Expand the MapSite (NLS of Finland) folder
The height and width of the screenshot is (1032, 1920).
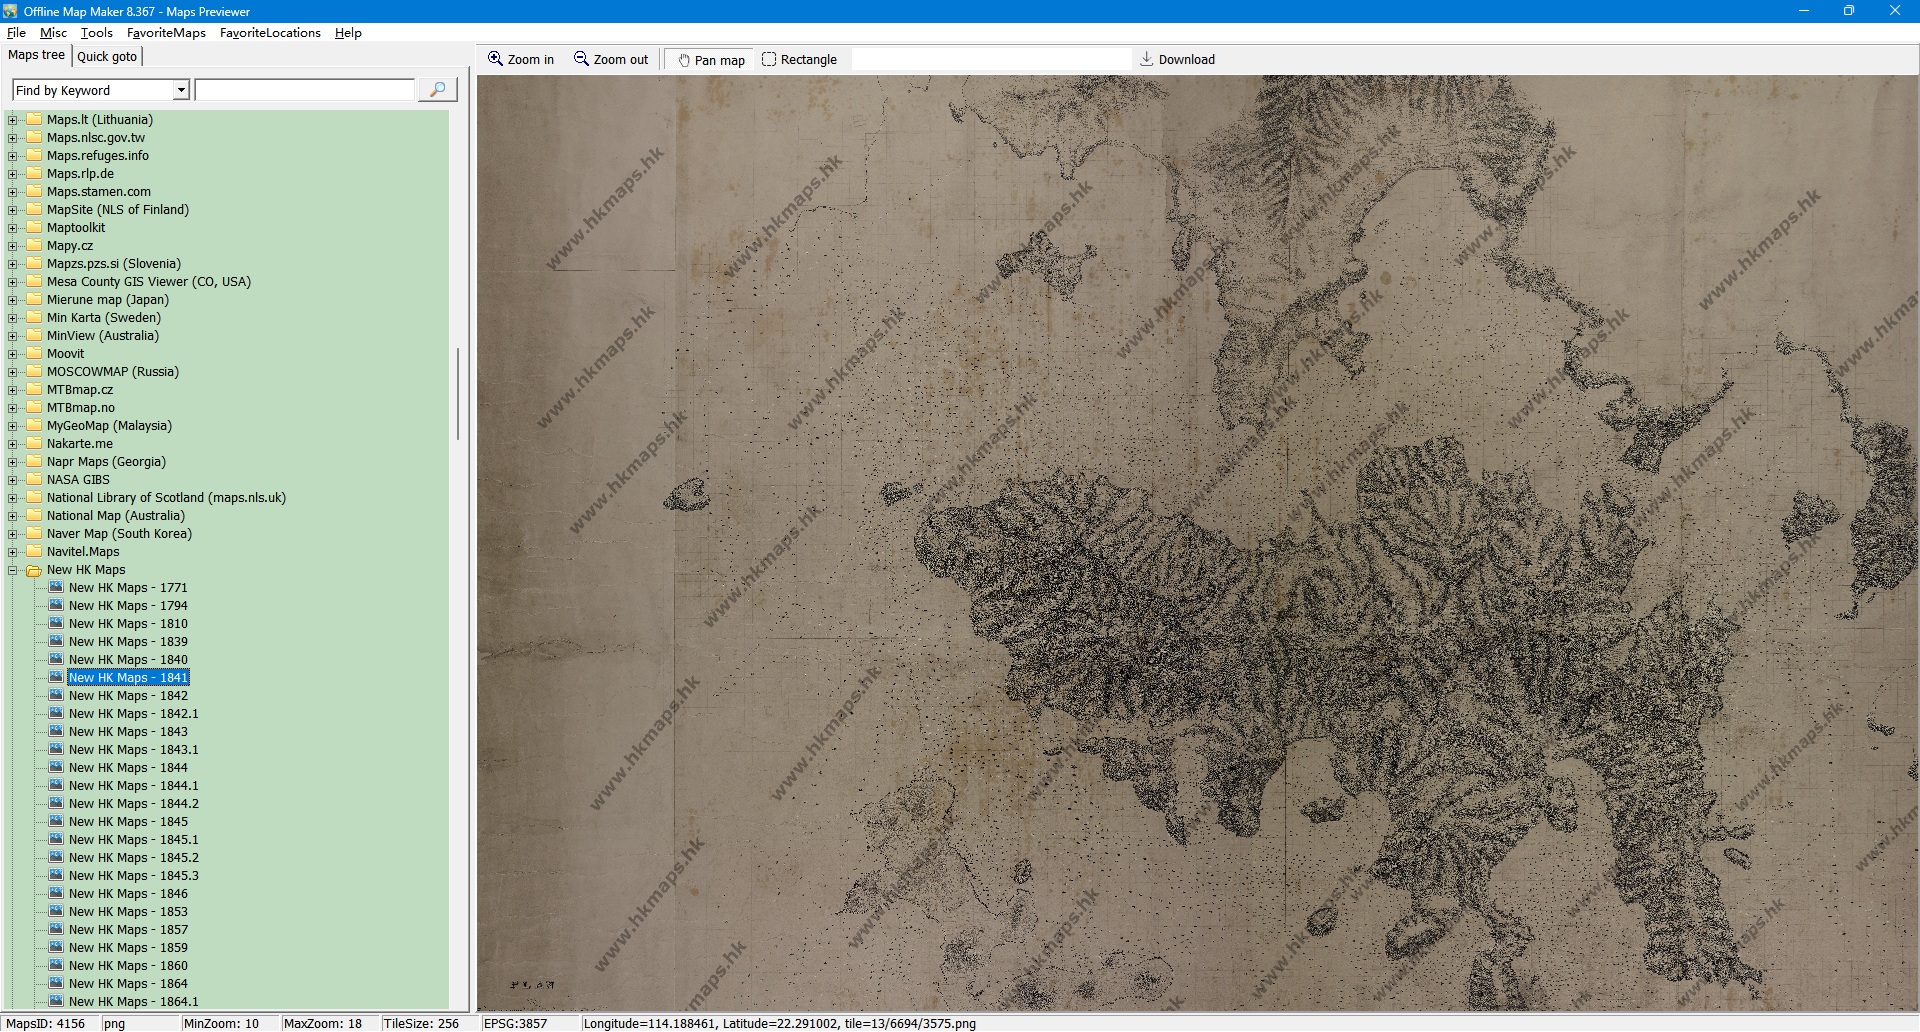point(13,210)
